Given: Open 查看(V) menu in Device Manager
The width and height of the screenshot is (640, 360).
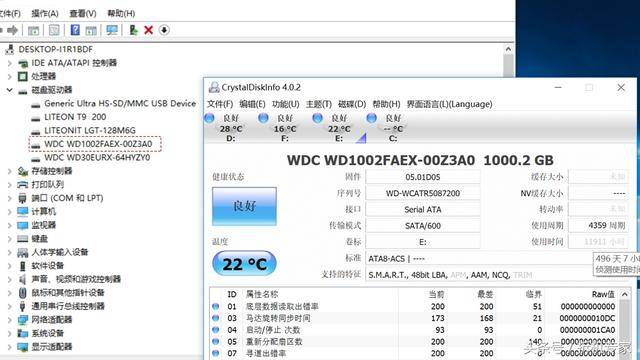Looking at the screenshot, I should coord(83,13).
